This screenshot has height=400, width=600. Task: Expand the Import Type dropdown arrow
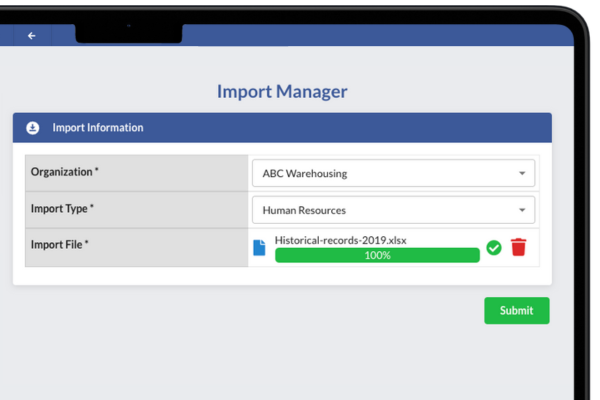(521, 211)
